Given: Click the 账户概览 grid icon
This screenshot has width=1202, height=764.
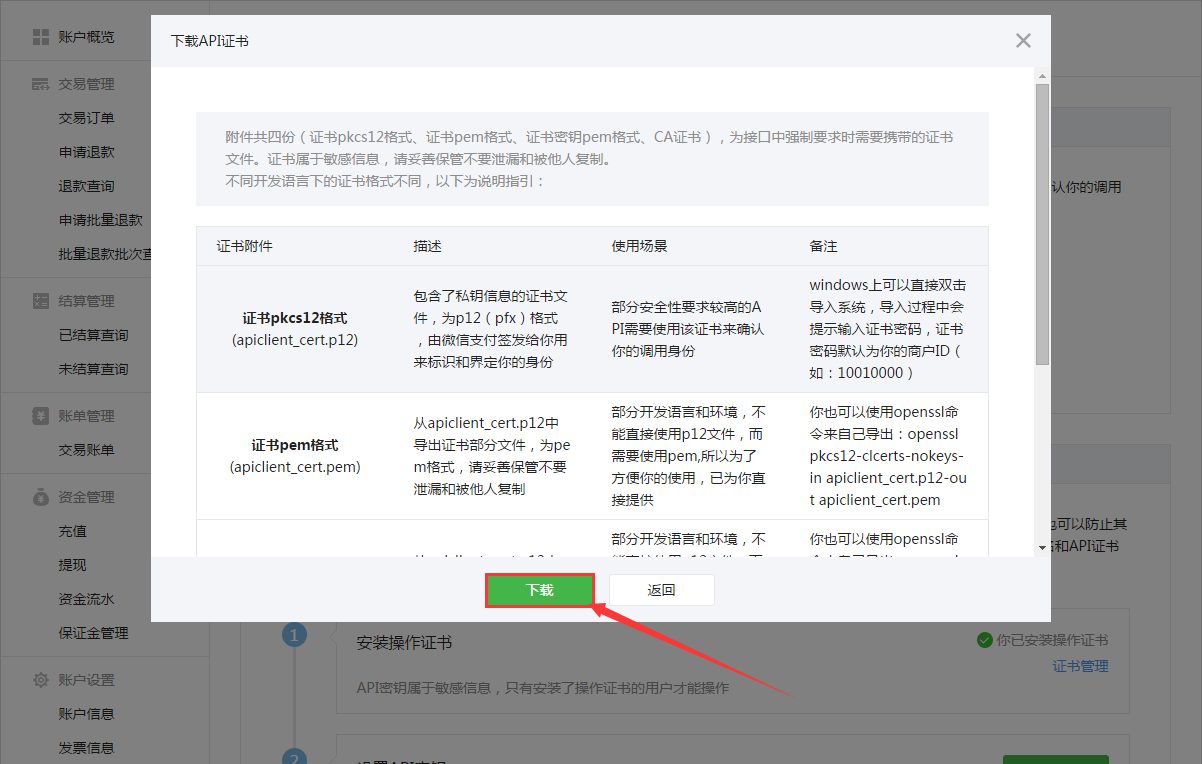Looking at the screenshot, I should 41,37.
